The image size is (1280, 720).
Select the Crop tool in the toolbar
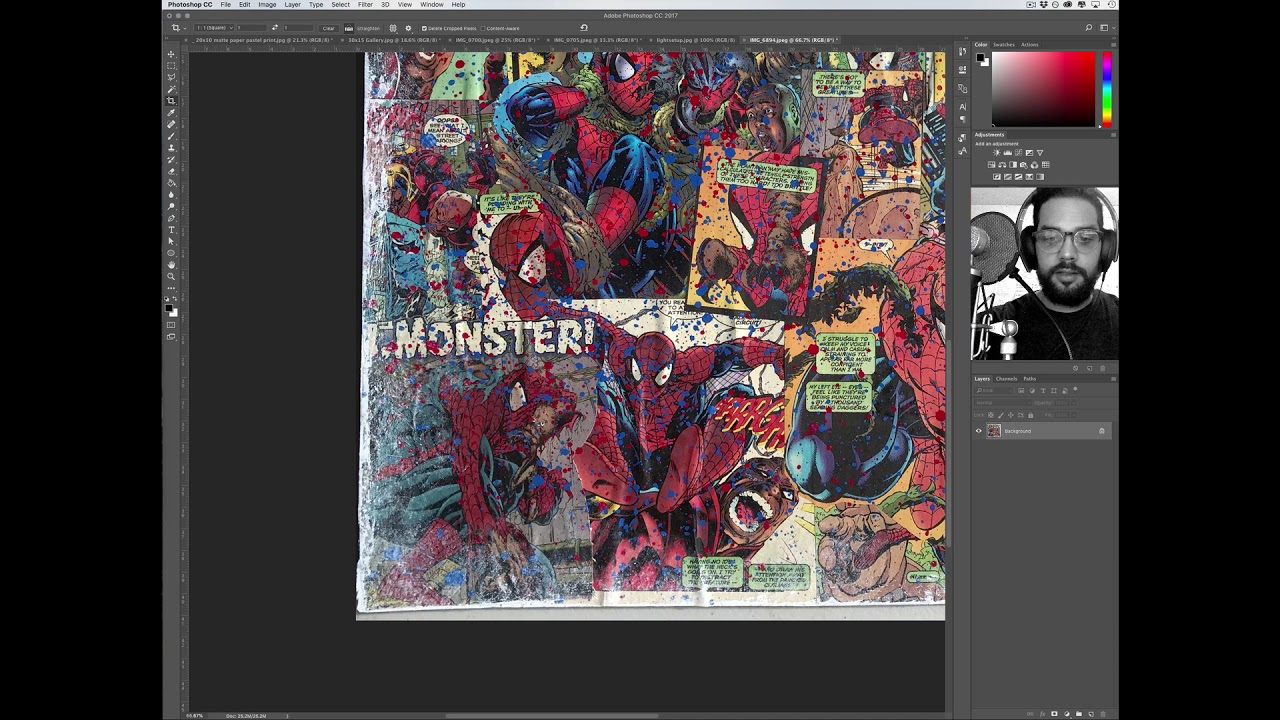point(171,100)
